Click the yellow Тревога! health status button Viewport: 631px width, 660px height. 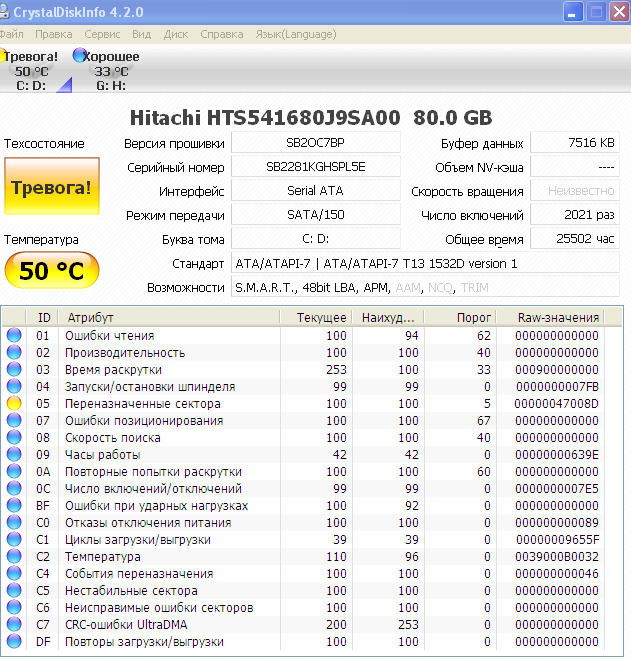[52, 186]
